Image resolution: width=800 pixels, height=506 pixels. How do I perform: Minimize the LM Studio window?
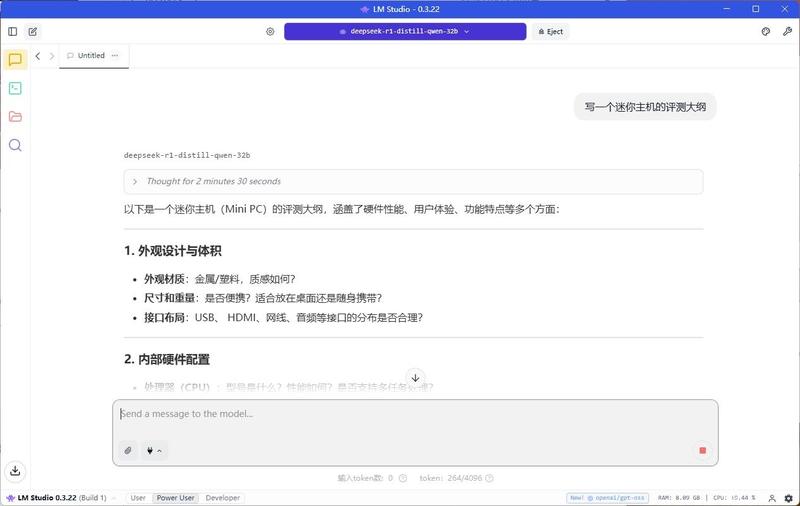point(727,9)
